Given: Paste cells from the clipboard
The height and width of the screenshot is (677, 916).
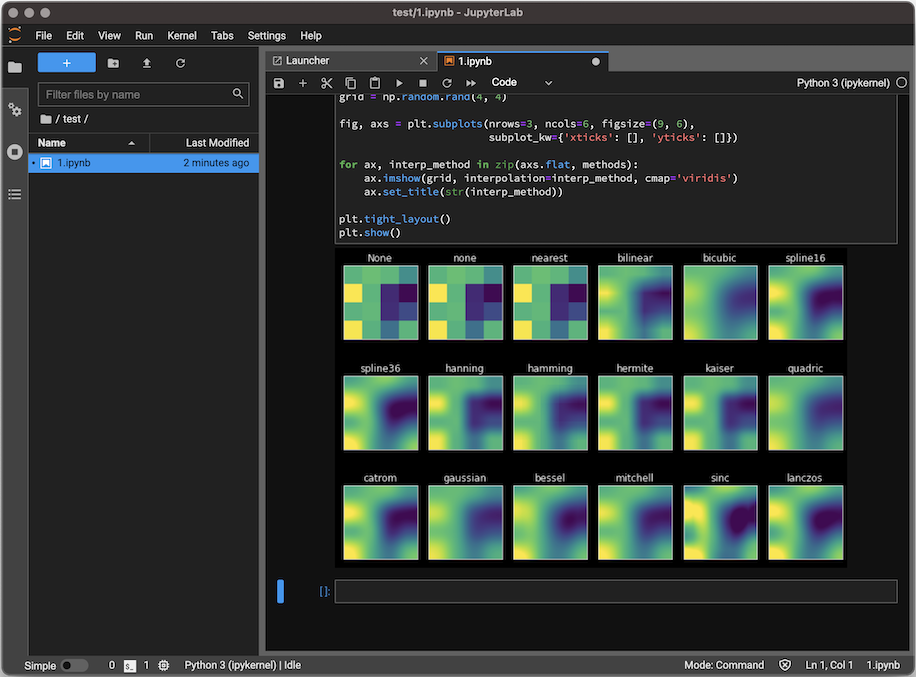Looking at the screenshot, I should 375,83.
